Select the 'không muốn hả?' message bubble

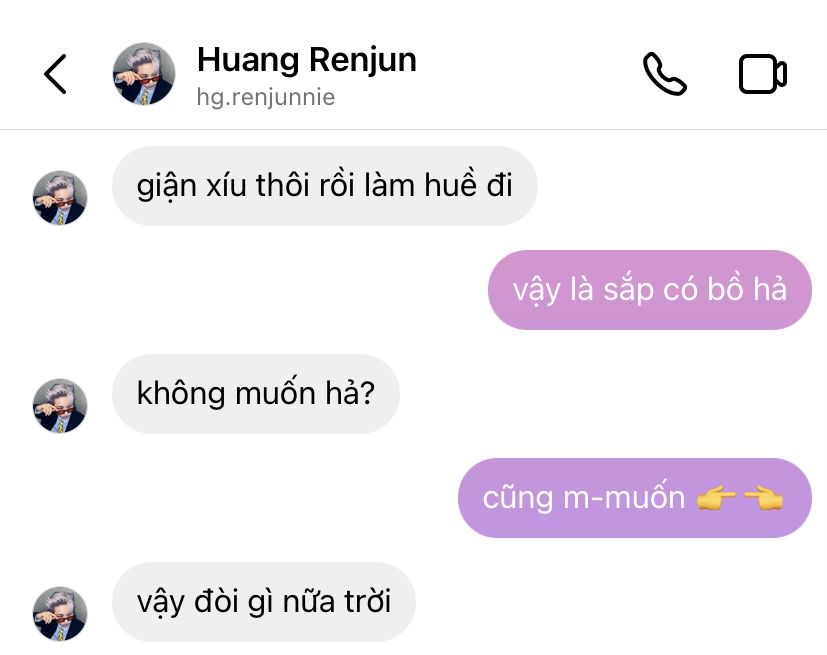tap(256, 394)
